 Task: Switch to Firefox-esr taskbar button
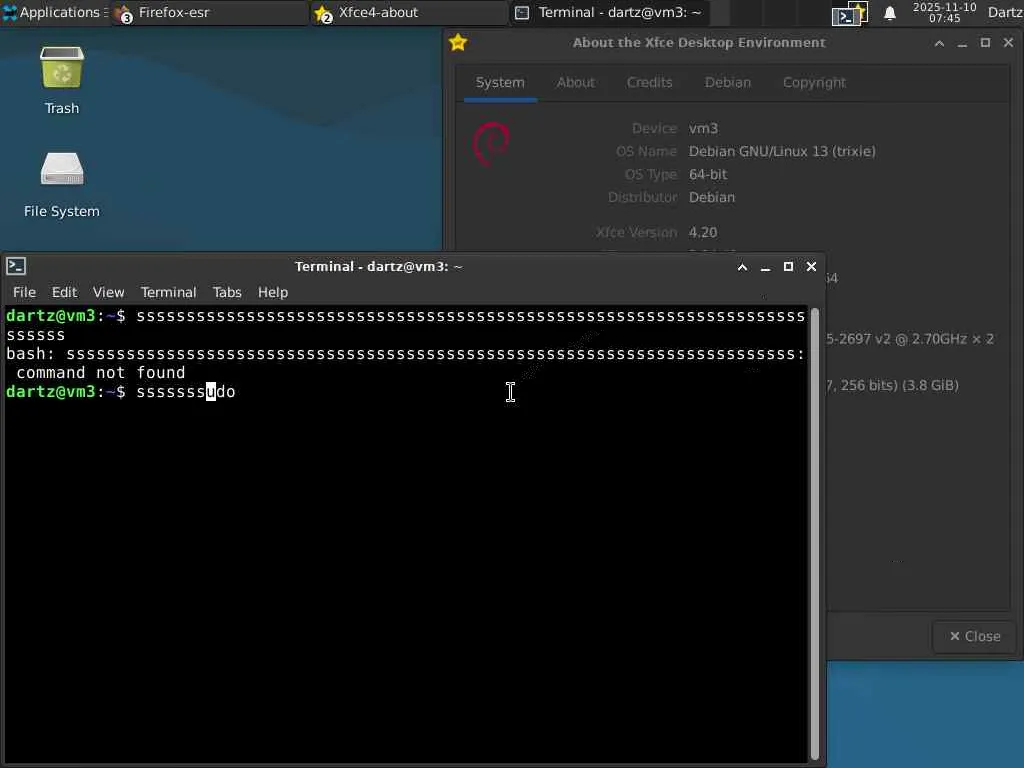click(209, 12)
